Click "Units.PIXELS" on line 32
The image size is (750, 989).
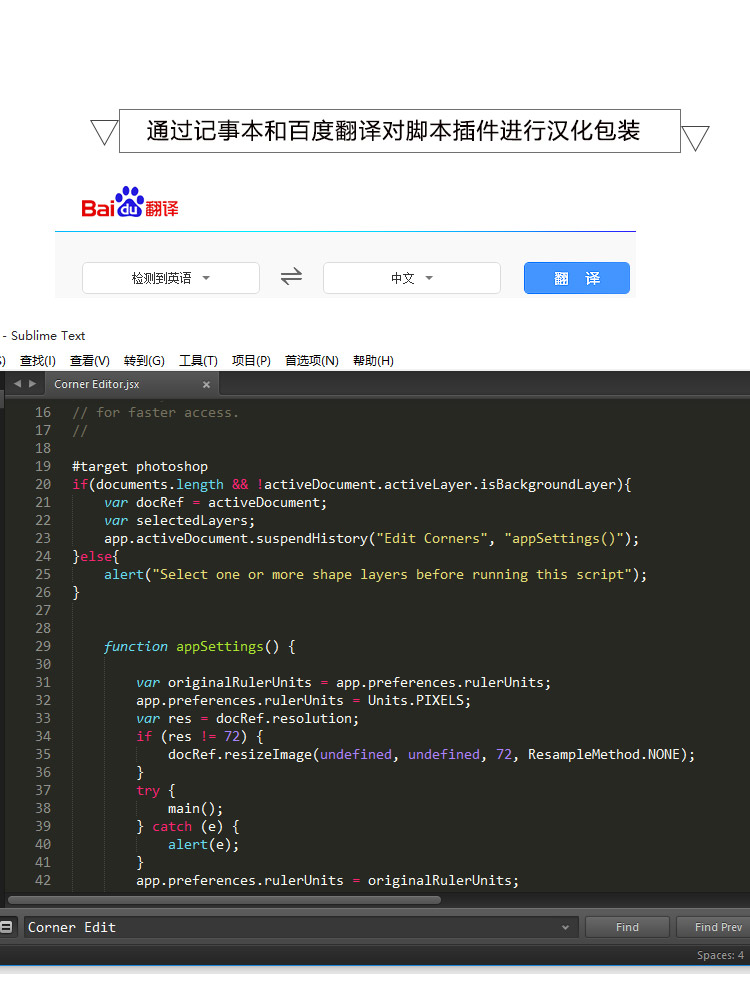pos(415,701)
